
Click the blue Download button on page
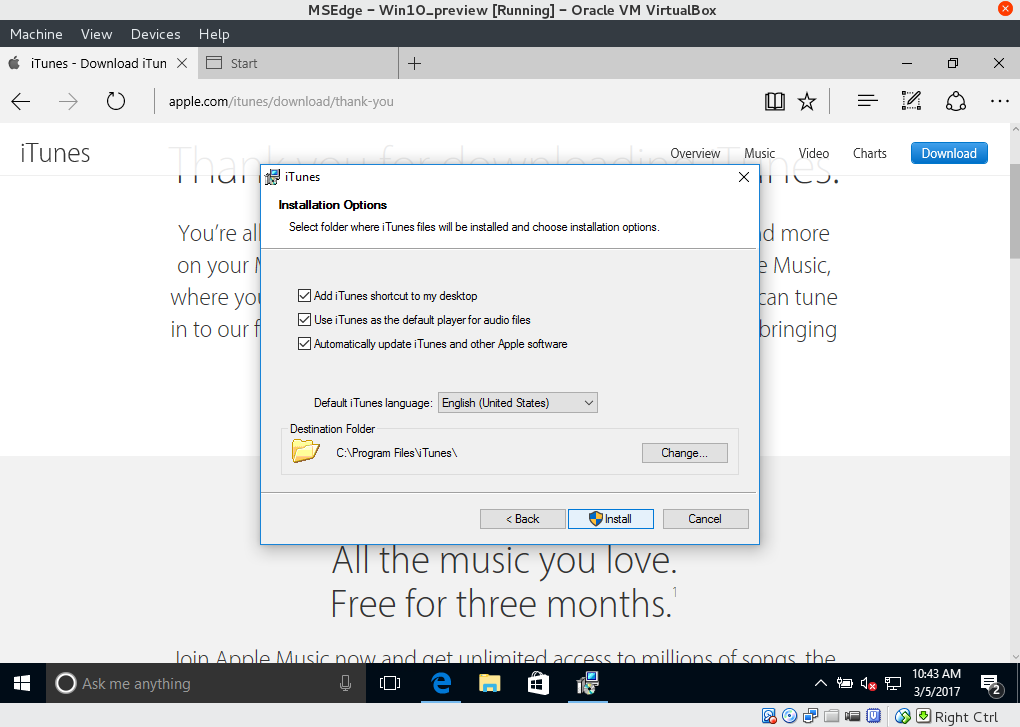pyautogui.click(x=949, y=153)
